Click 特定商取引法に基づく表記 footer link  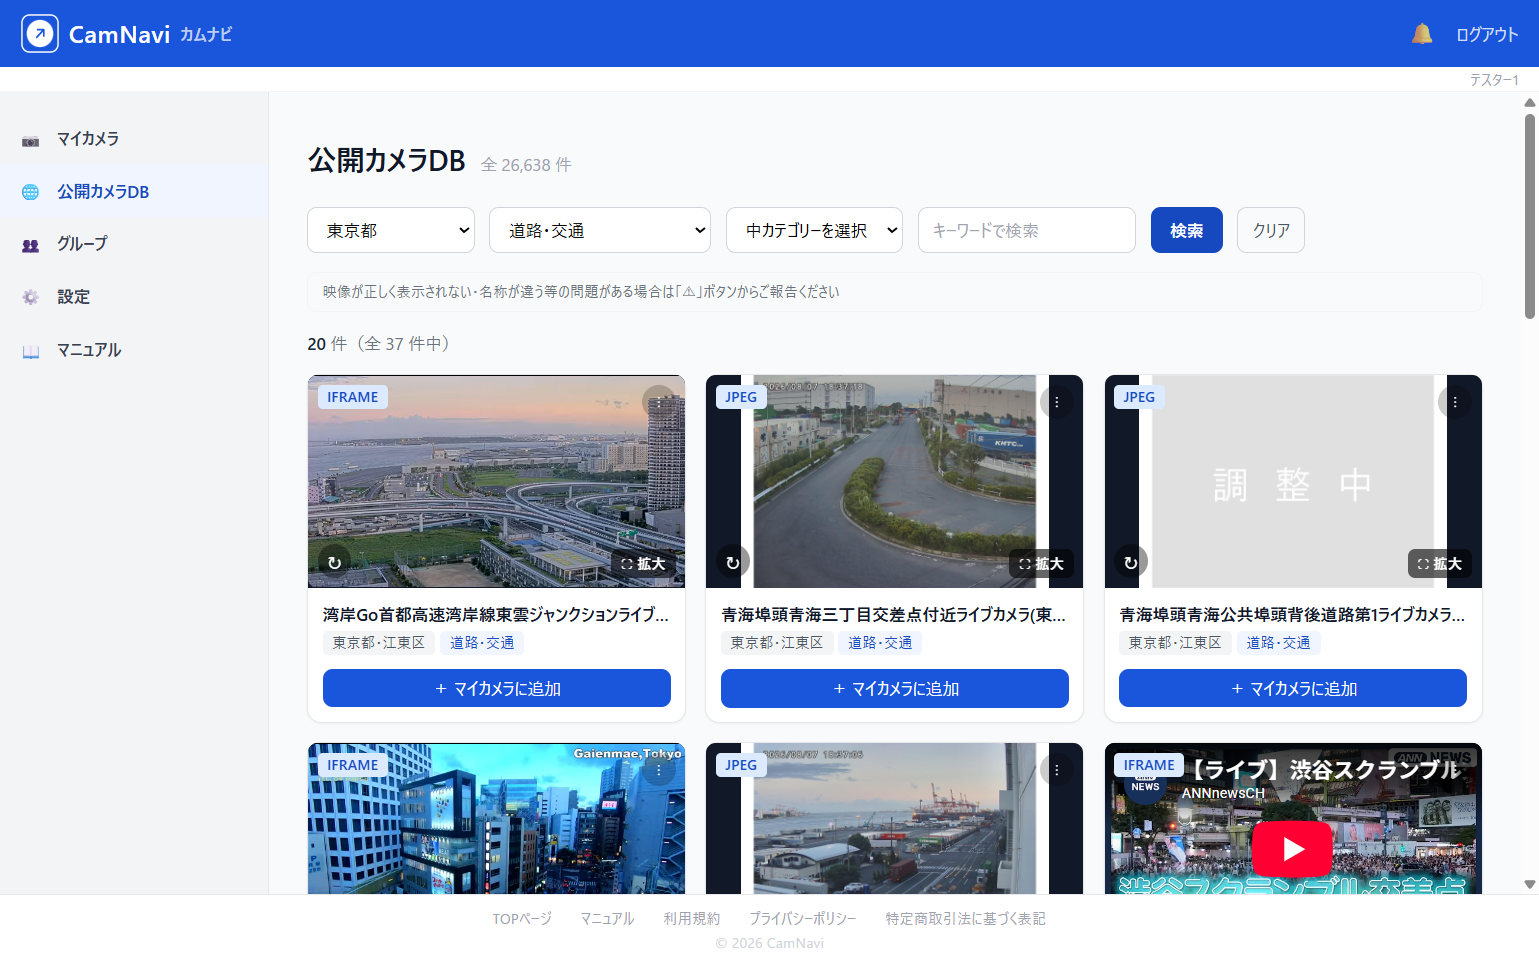point(965,918)
